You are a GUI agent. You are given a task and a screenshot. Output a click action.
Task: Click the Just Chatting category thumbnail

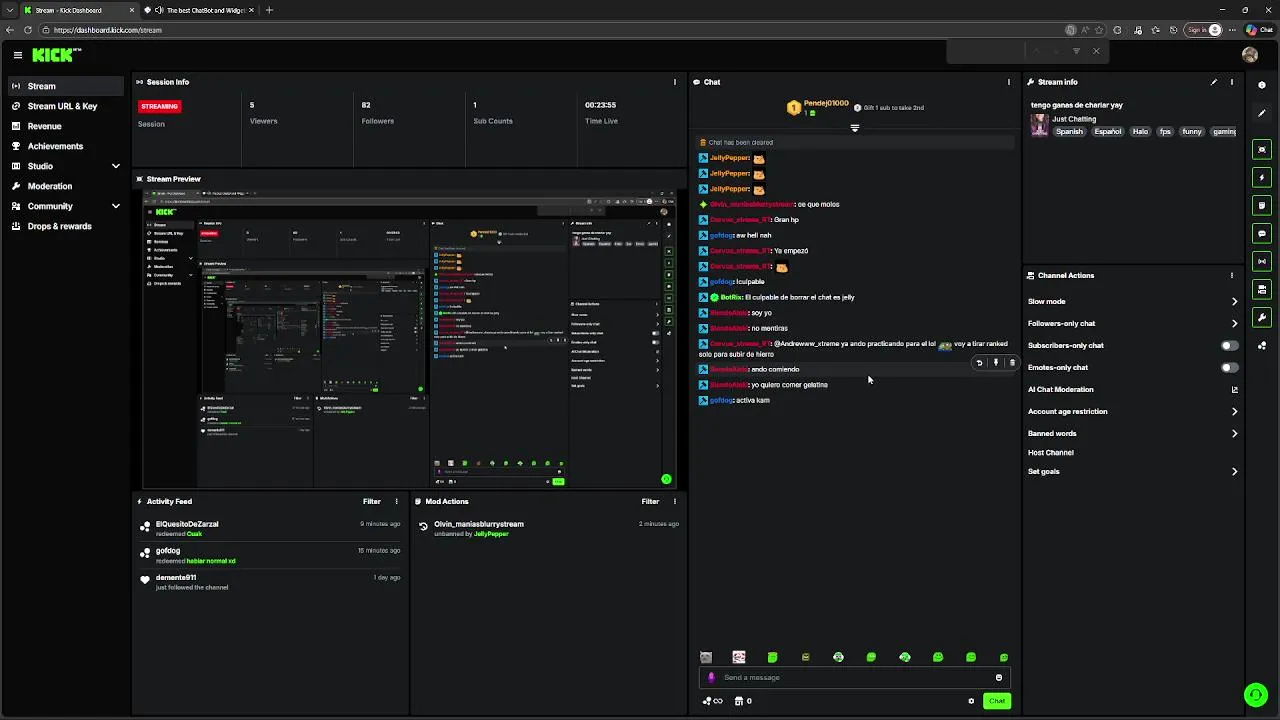pyautogui.click(x=1040, y=125)
